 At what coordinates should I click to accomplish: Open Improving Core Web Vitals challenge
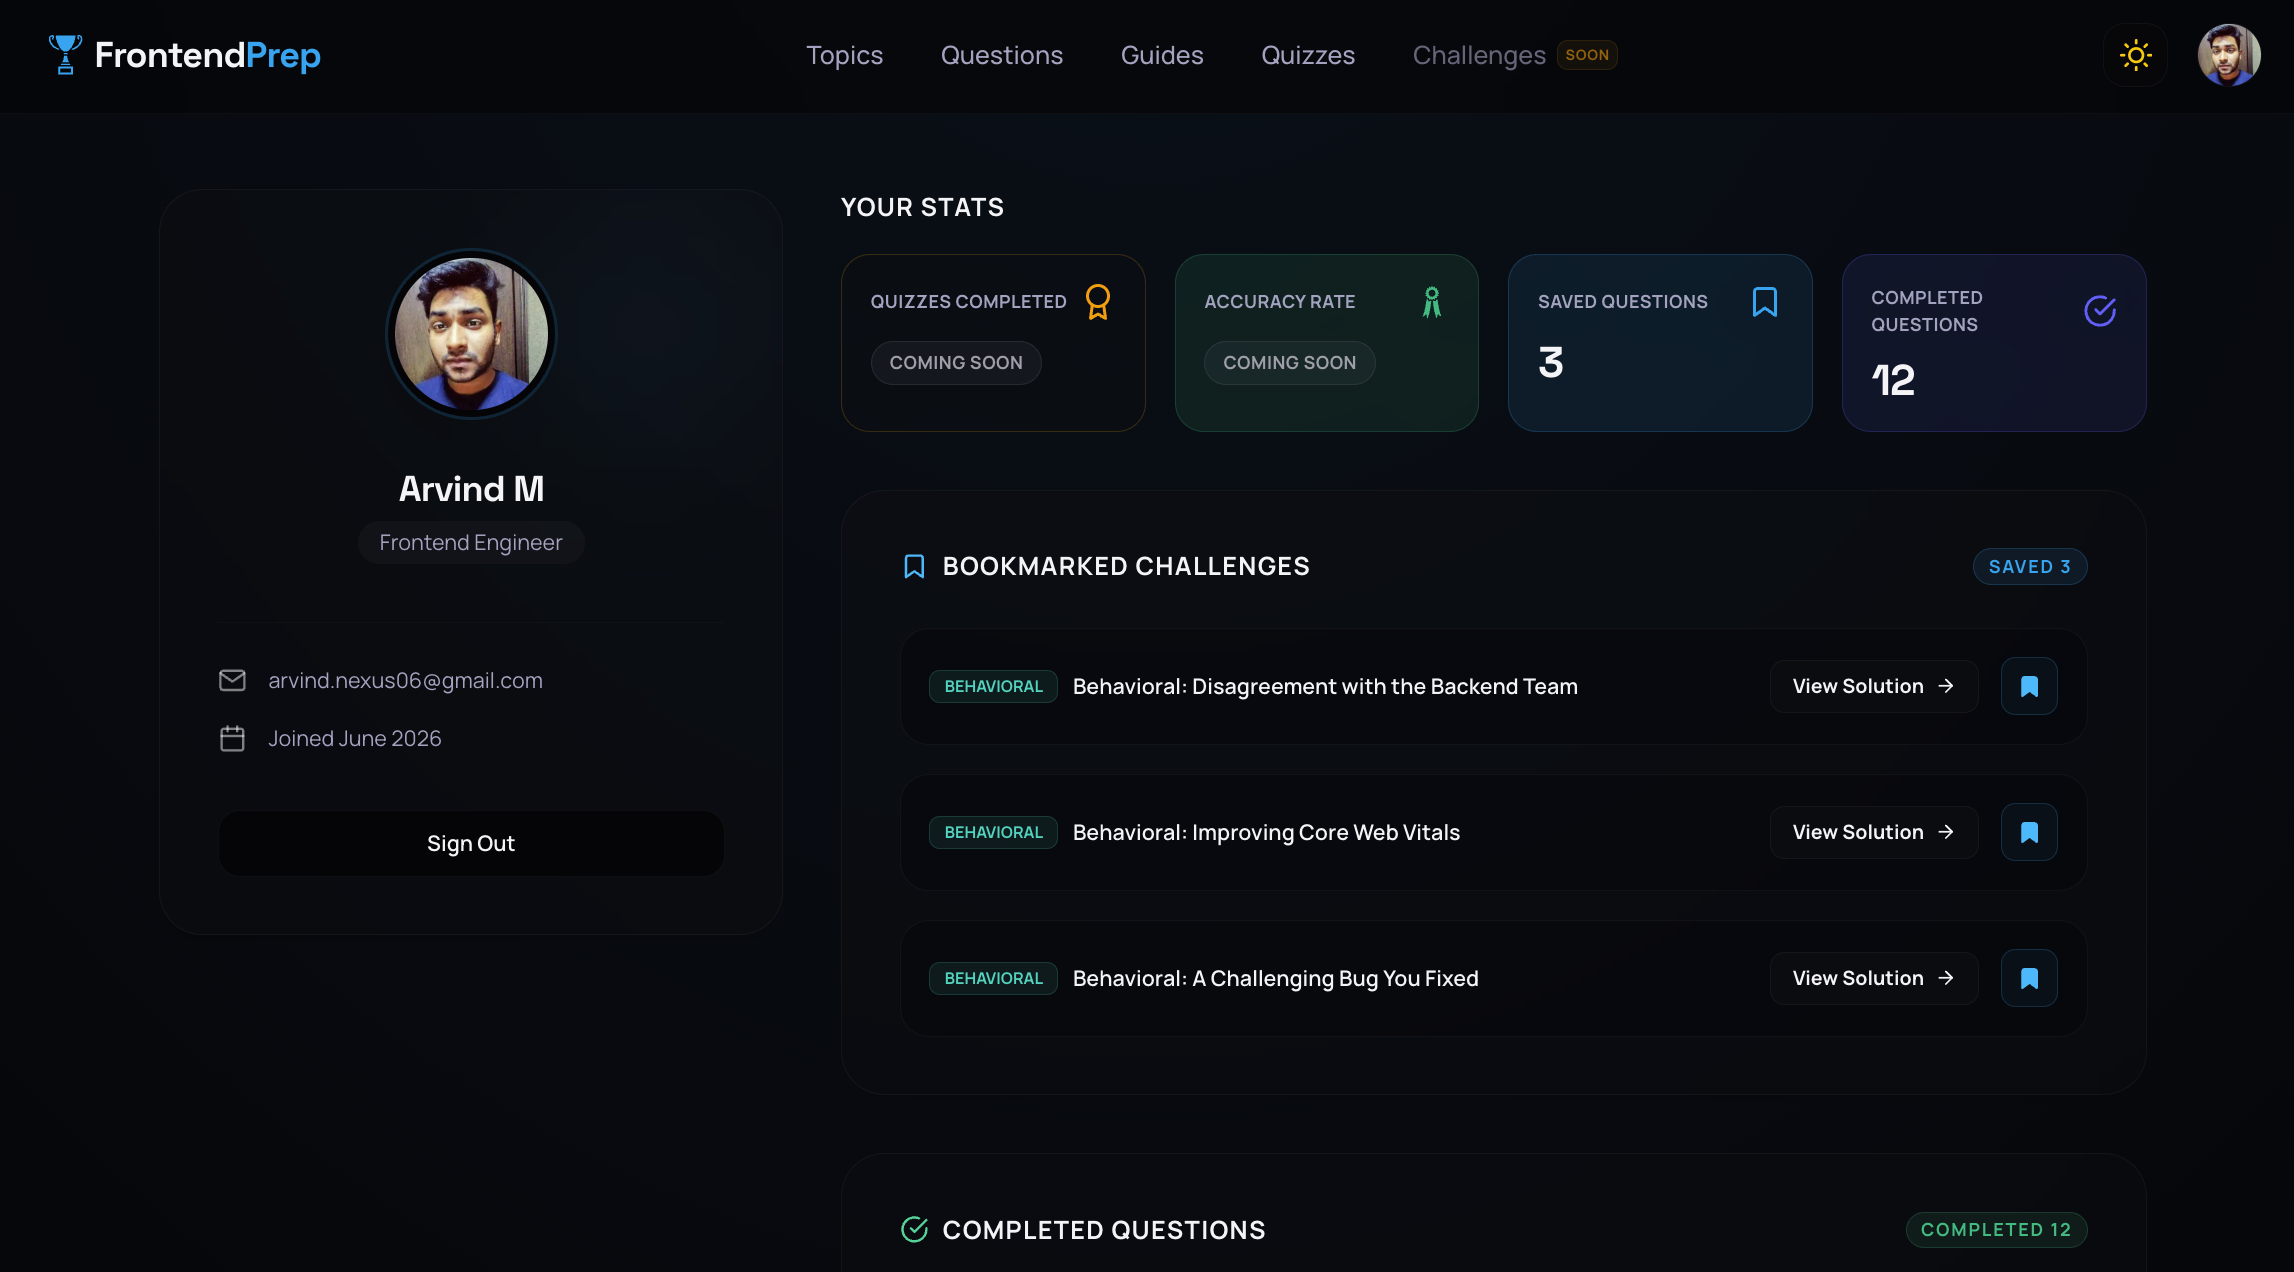tap(1266, 832)
